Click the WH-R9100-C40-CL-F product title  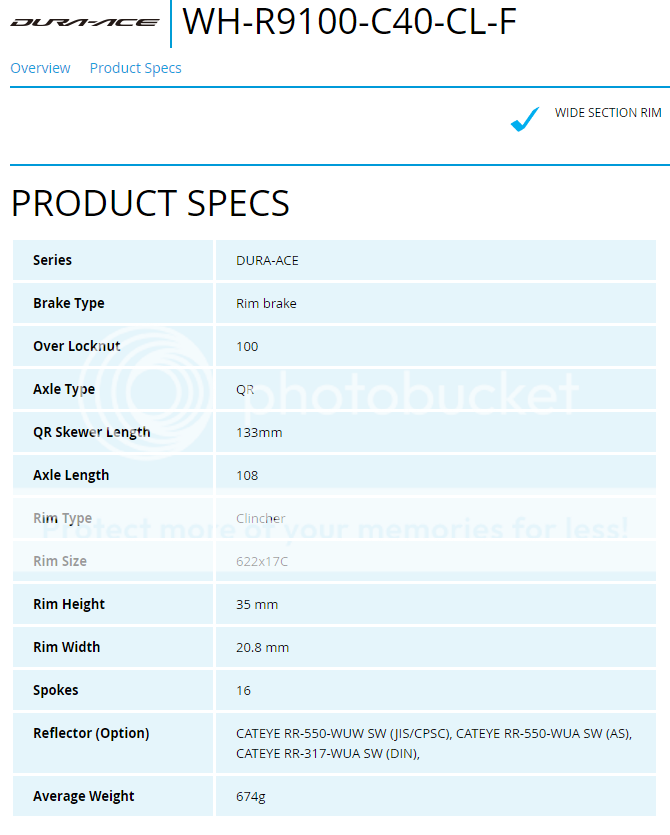350,22
